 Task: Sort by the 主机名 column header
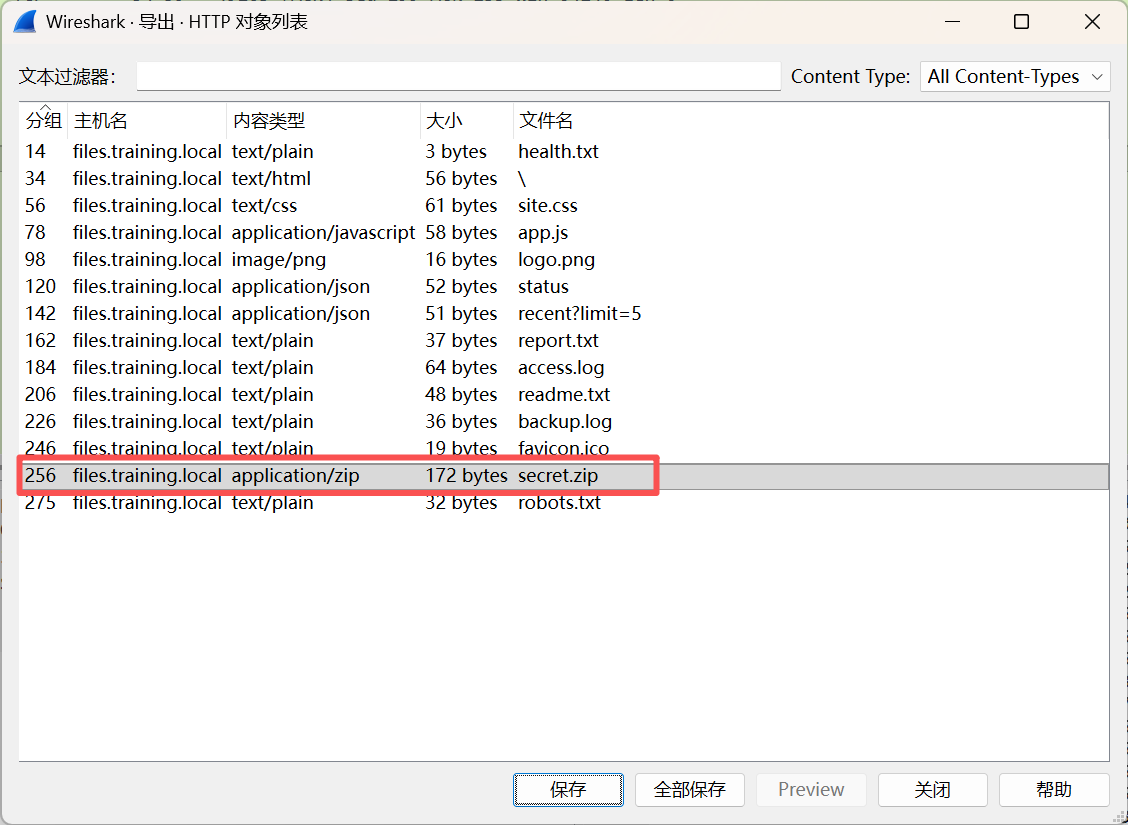click(x=147, y=120)
